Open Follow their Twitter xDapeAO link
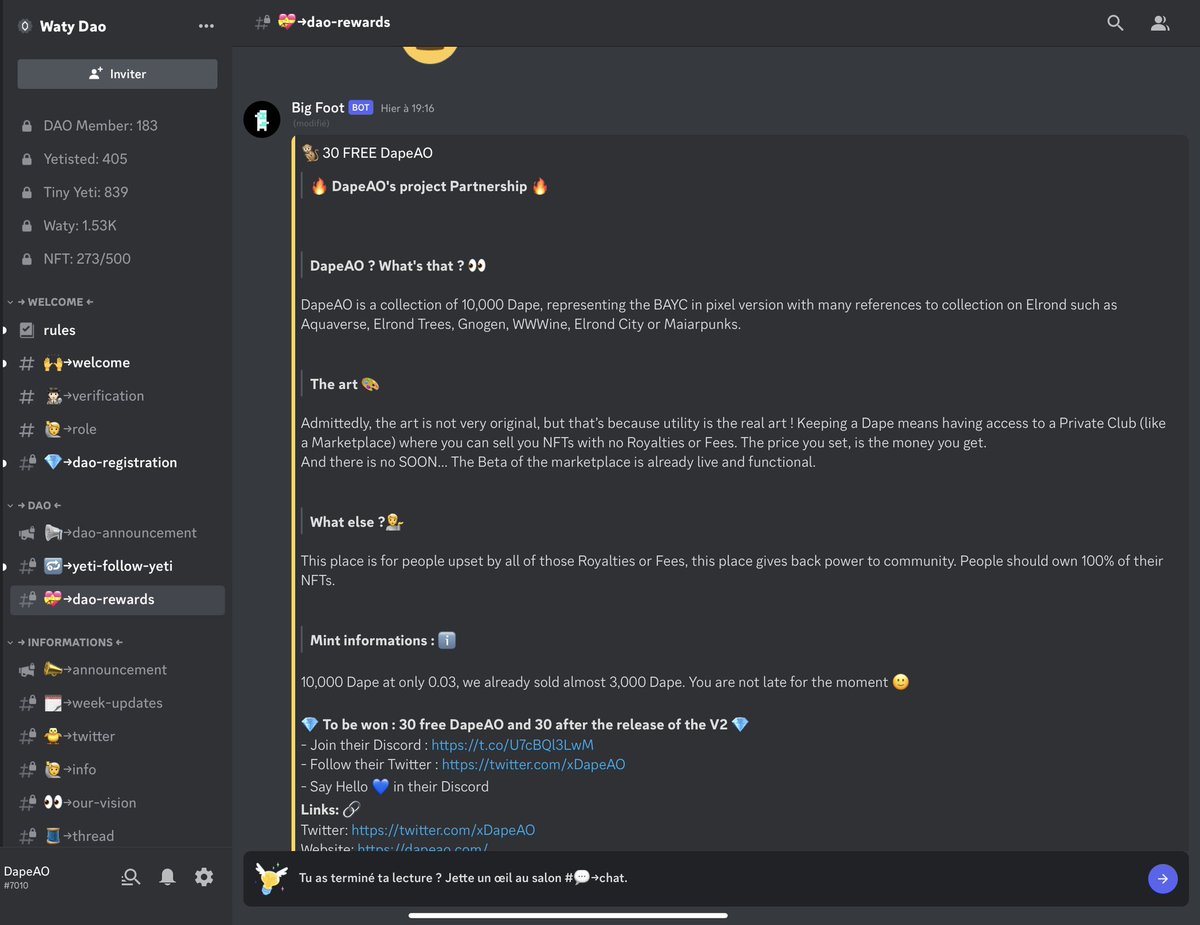 (533, 765)
